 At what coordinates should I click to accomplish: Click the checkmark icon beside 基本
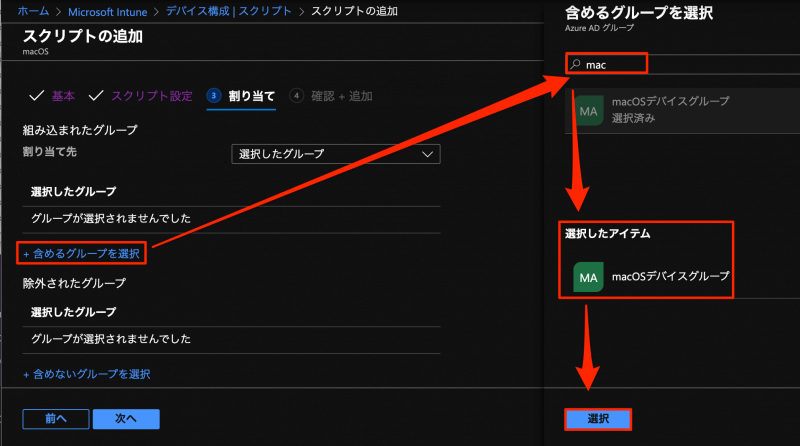point(36,95)
